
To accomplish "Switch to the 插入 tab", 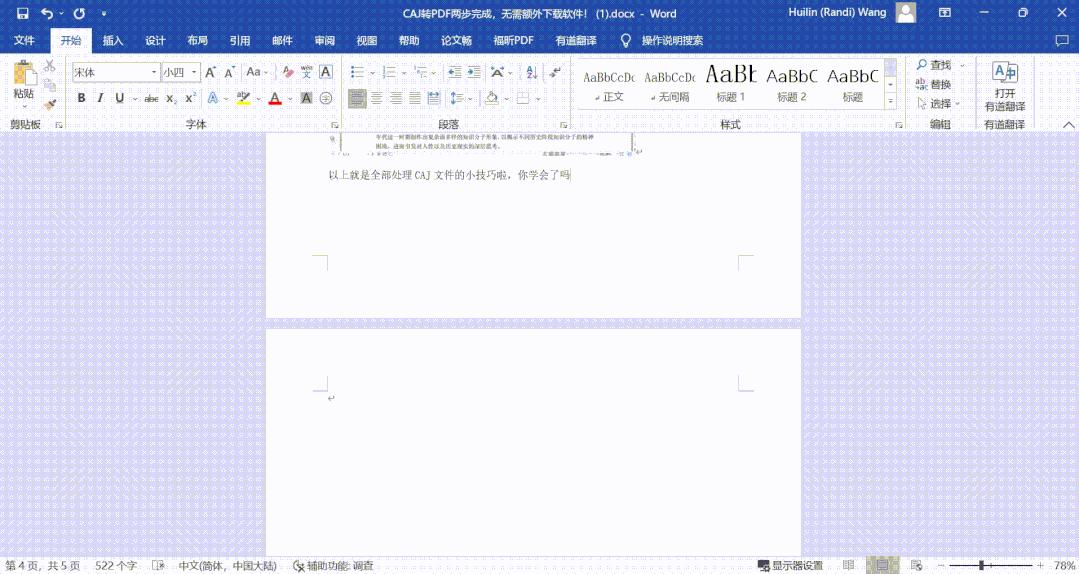I will 113,41.
